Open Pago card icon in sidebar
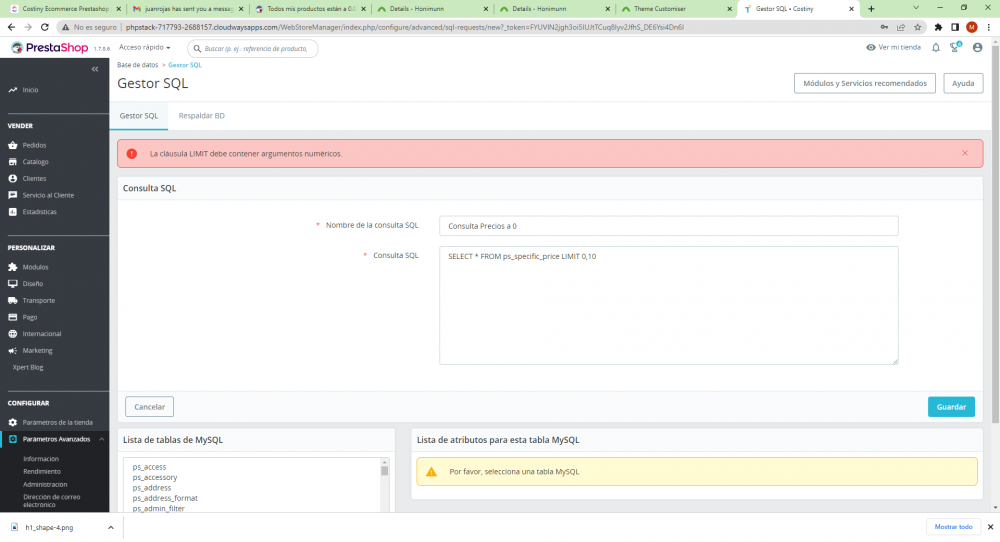Screen dimensions: 1000x542 (x=13, y=317)
